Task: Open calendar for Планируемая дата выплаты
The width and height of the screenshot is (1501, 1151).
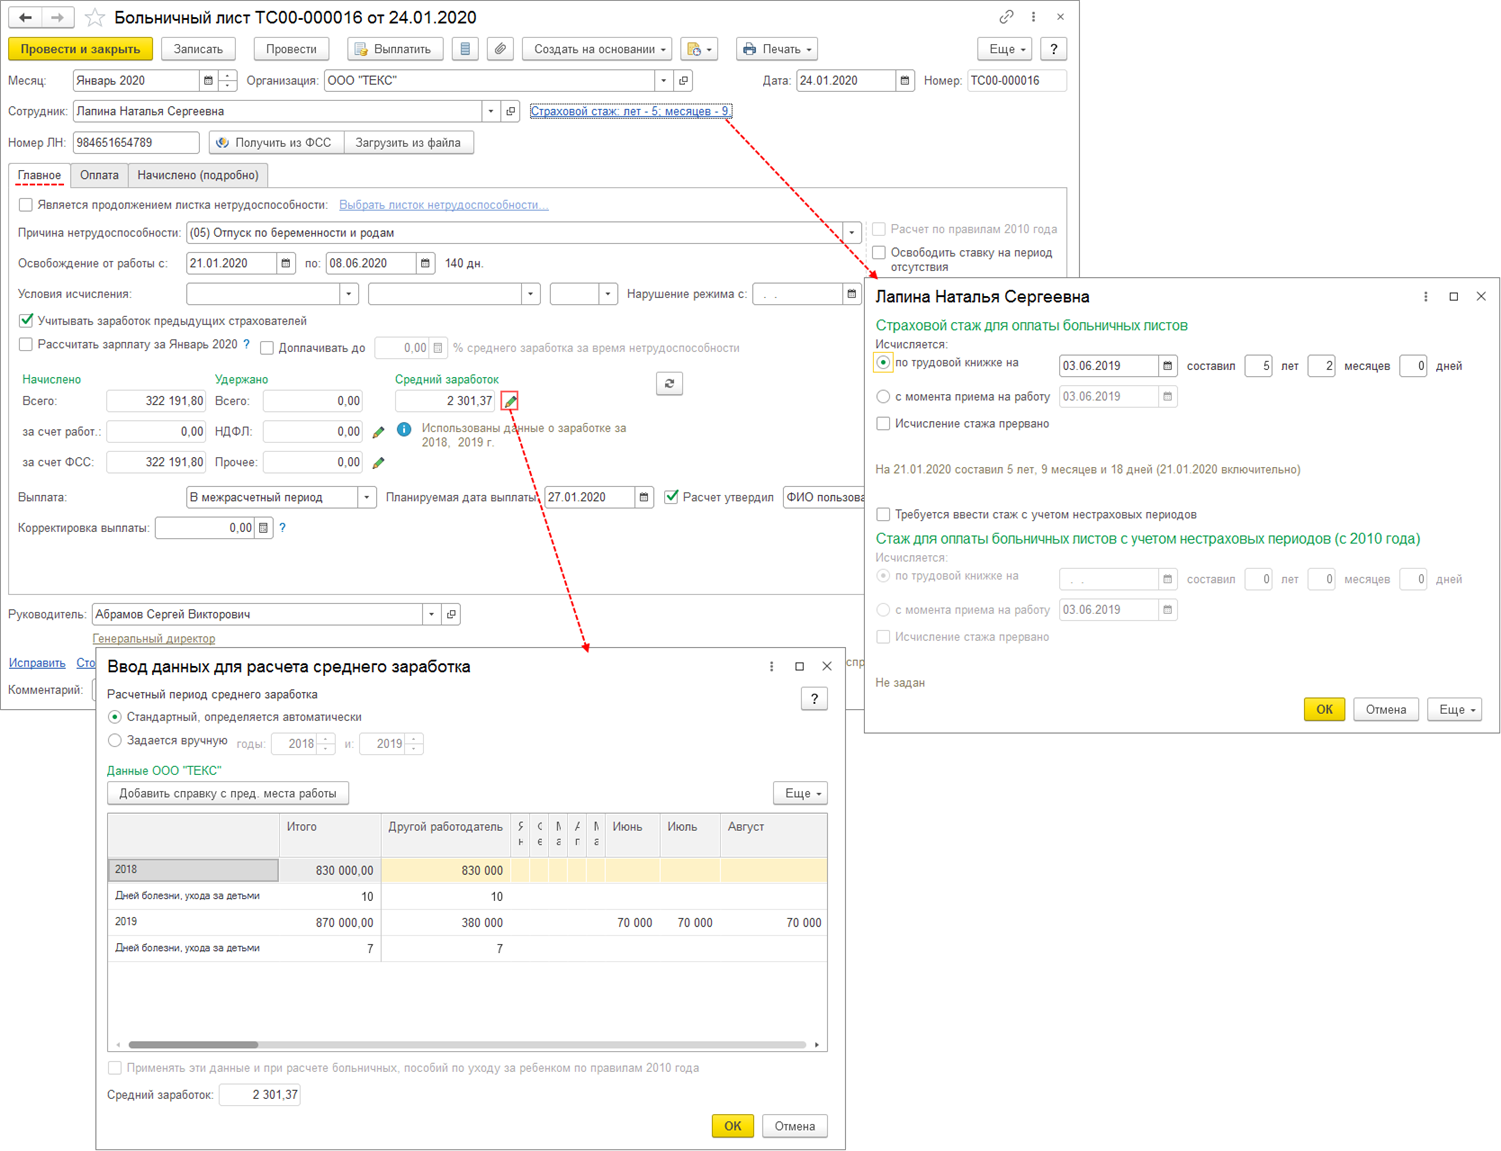Action: pos(644,497)
